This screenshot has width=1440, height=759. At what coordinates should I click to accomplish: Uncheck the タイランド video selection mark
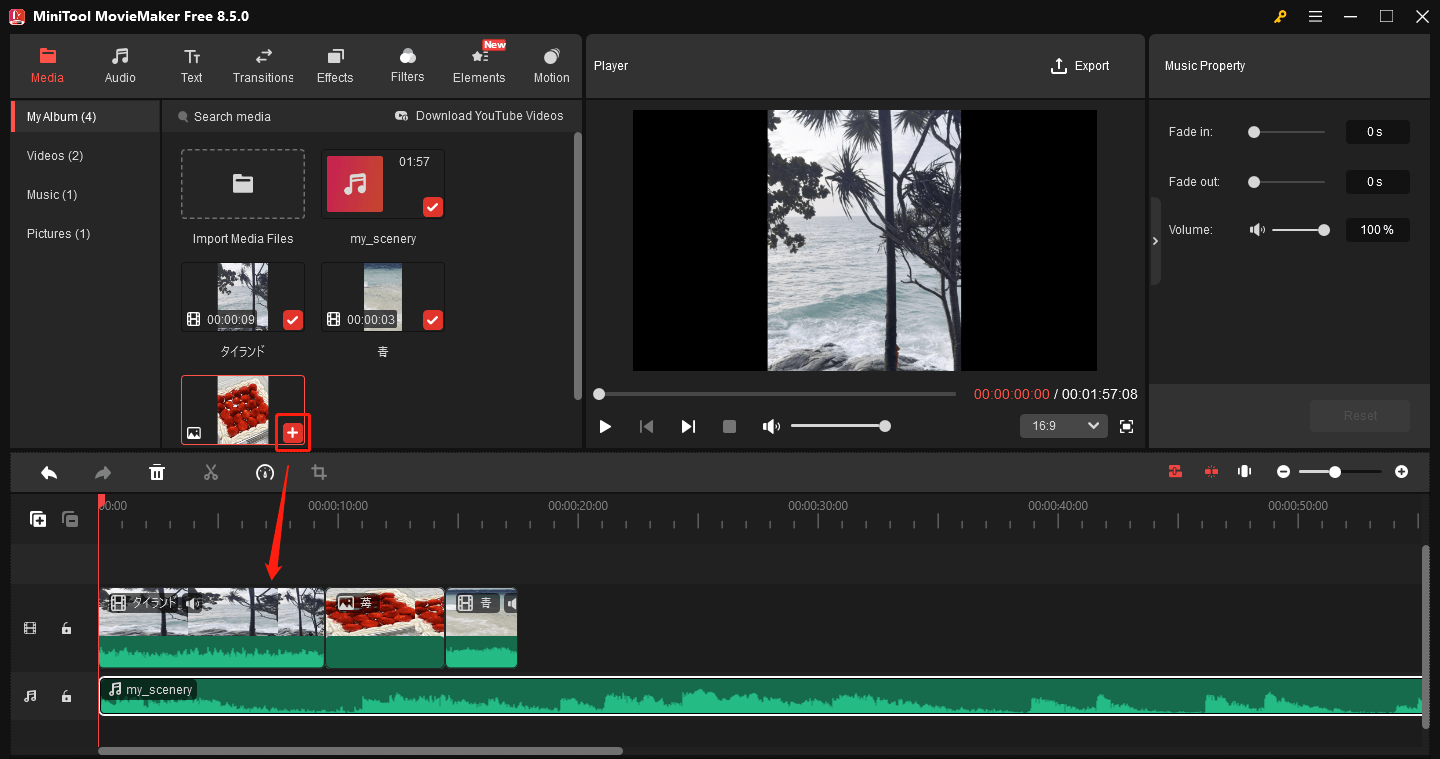click(x=292, y=320)
